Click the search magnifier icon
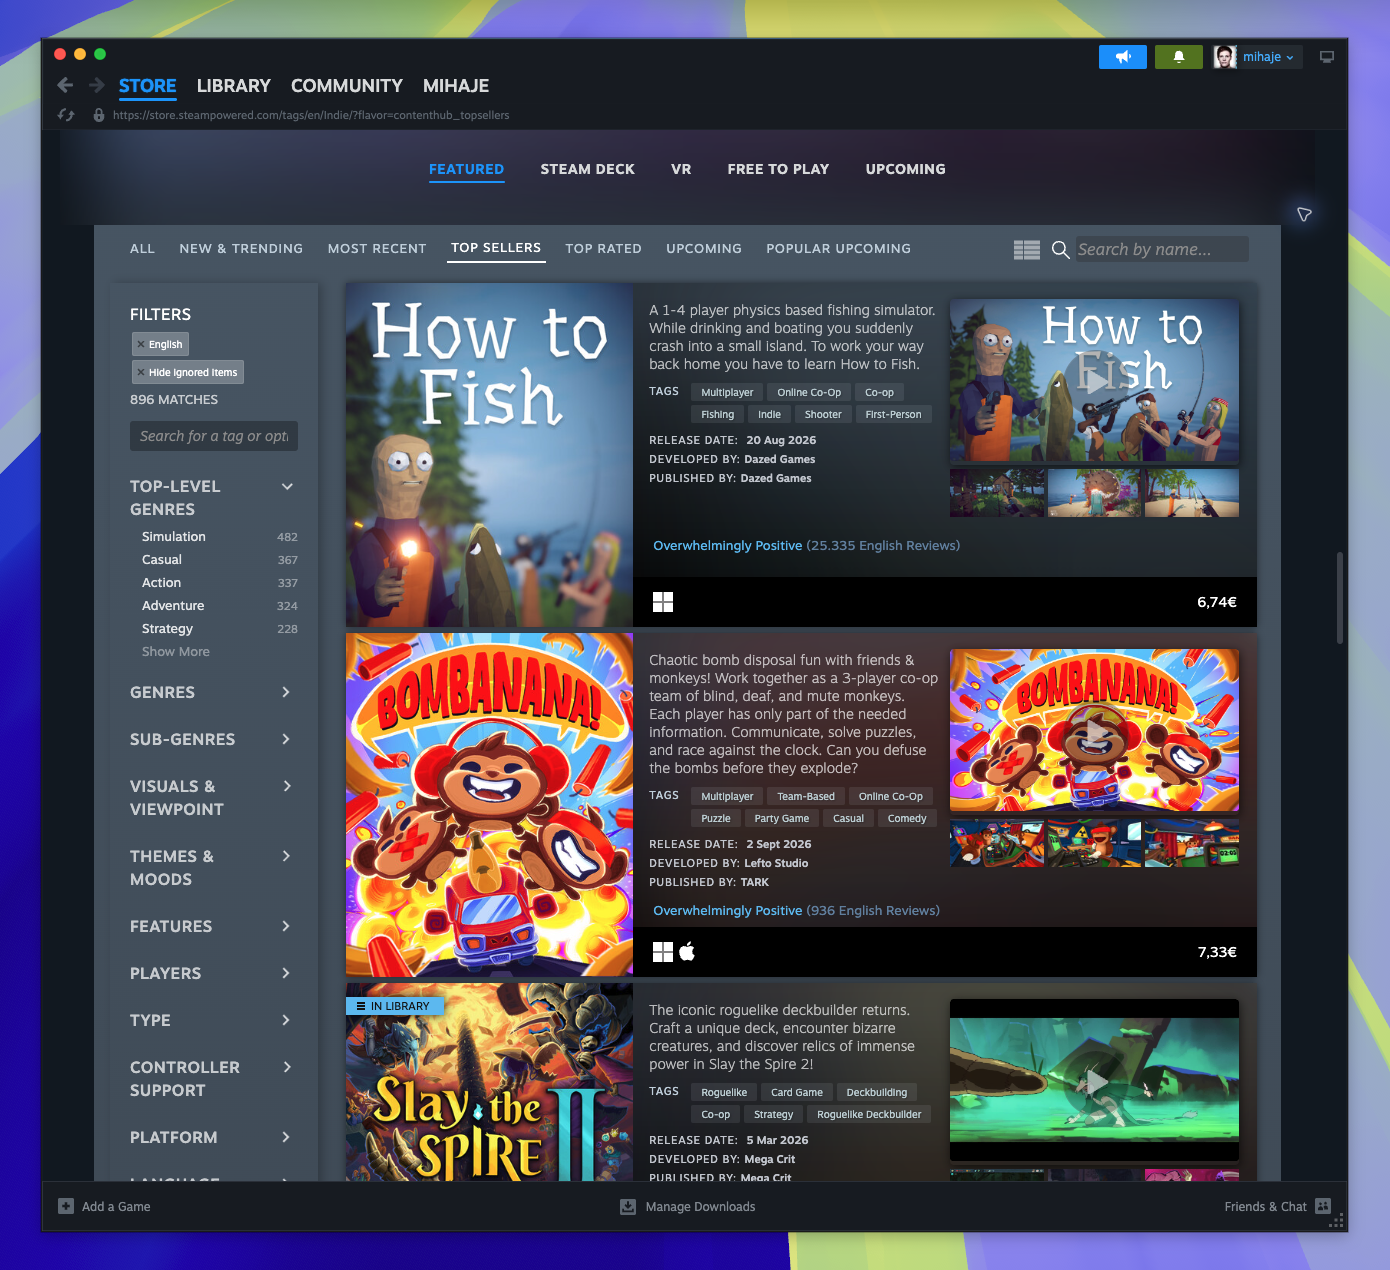This screenshot has height=1270, width=1390. tap(1061, 249)
